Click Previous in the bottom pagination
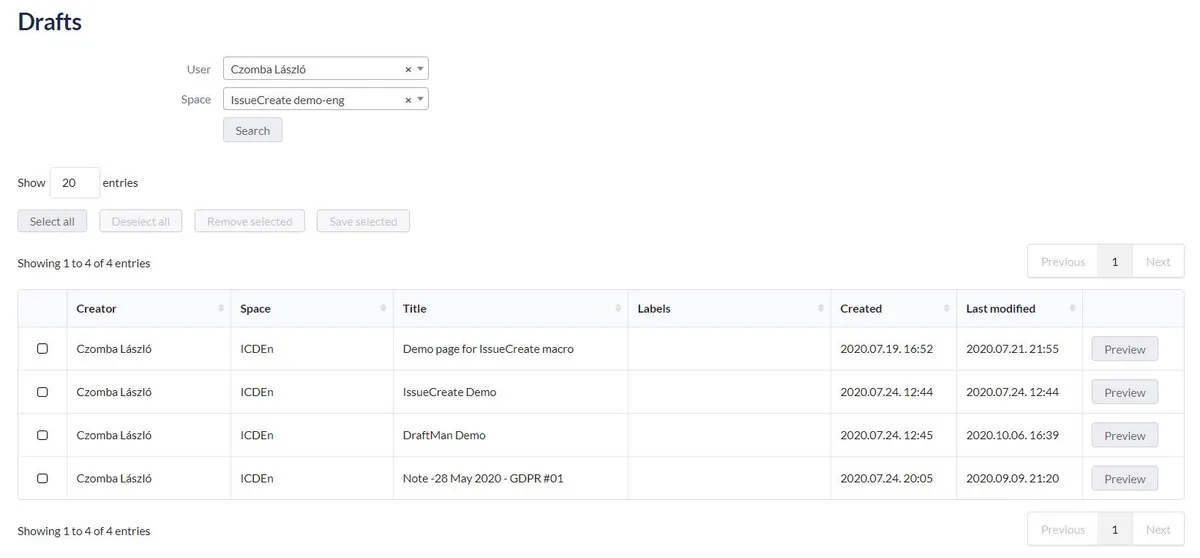This screenshot has height=558, width=1200. 1063,529
